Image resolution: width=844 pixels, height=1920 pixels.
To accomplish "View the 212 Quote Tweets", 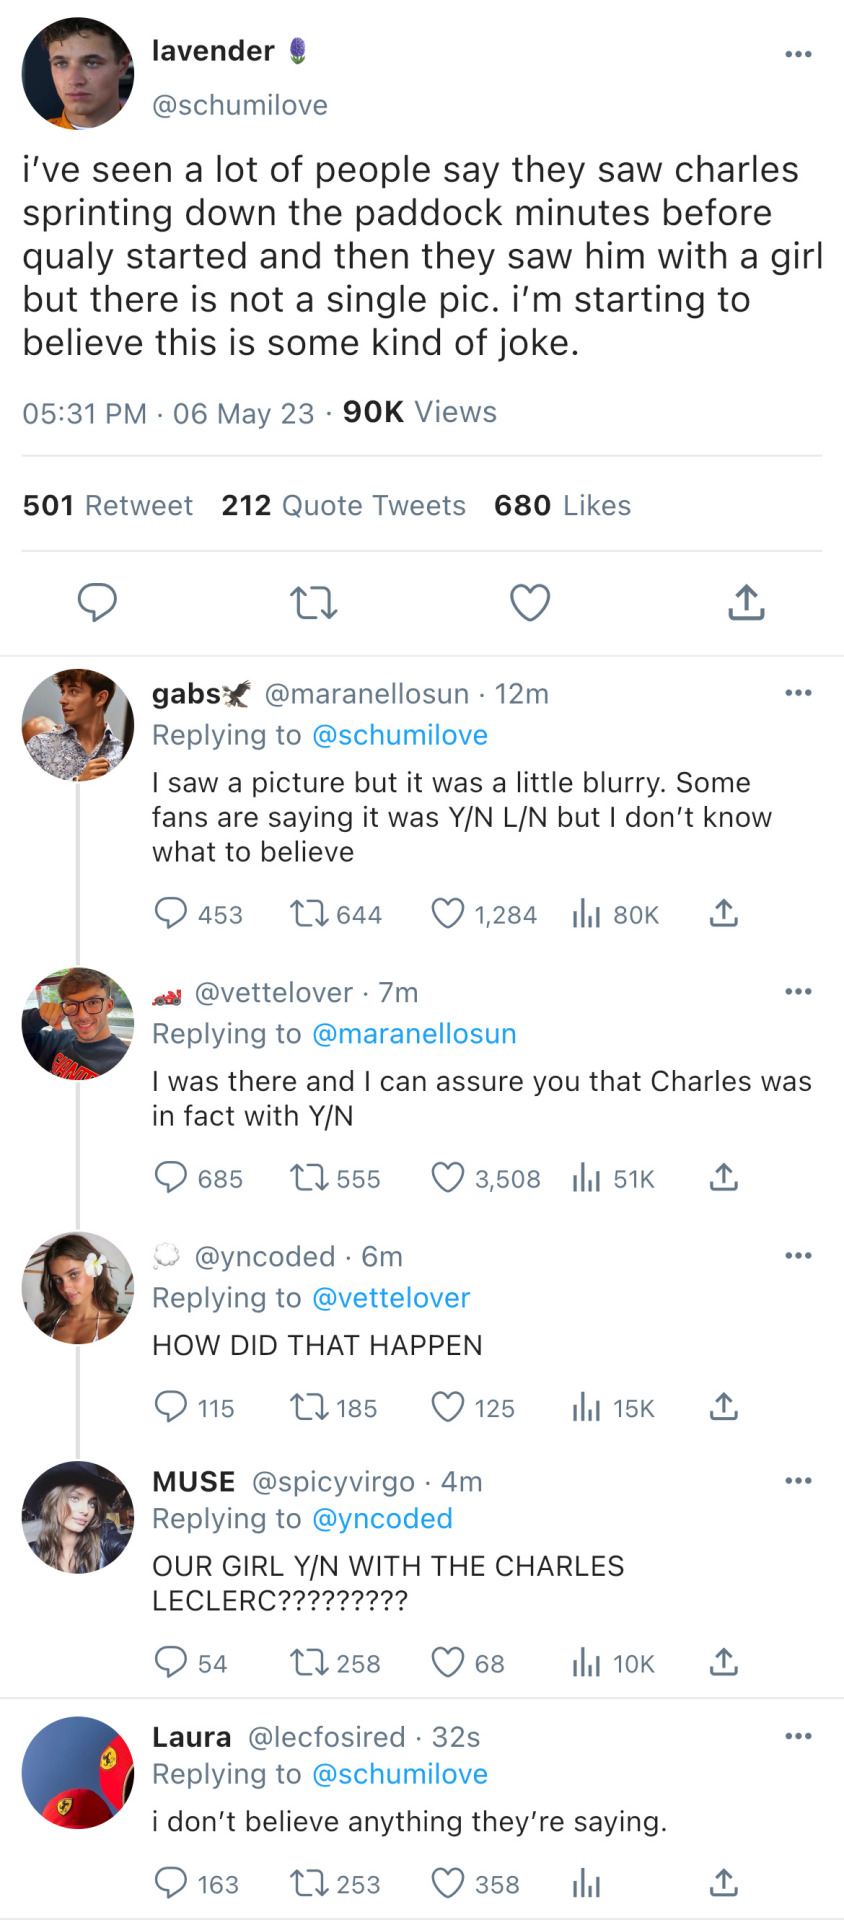I will pyautogui.click(x=343, y=506).
